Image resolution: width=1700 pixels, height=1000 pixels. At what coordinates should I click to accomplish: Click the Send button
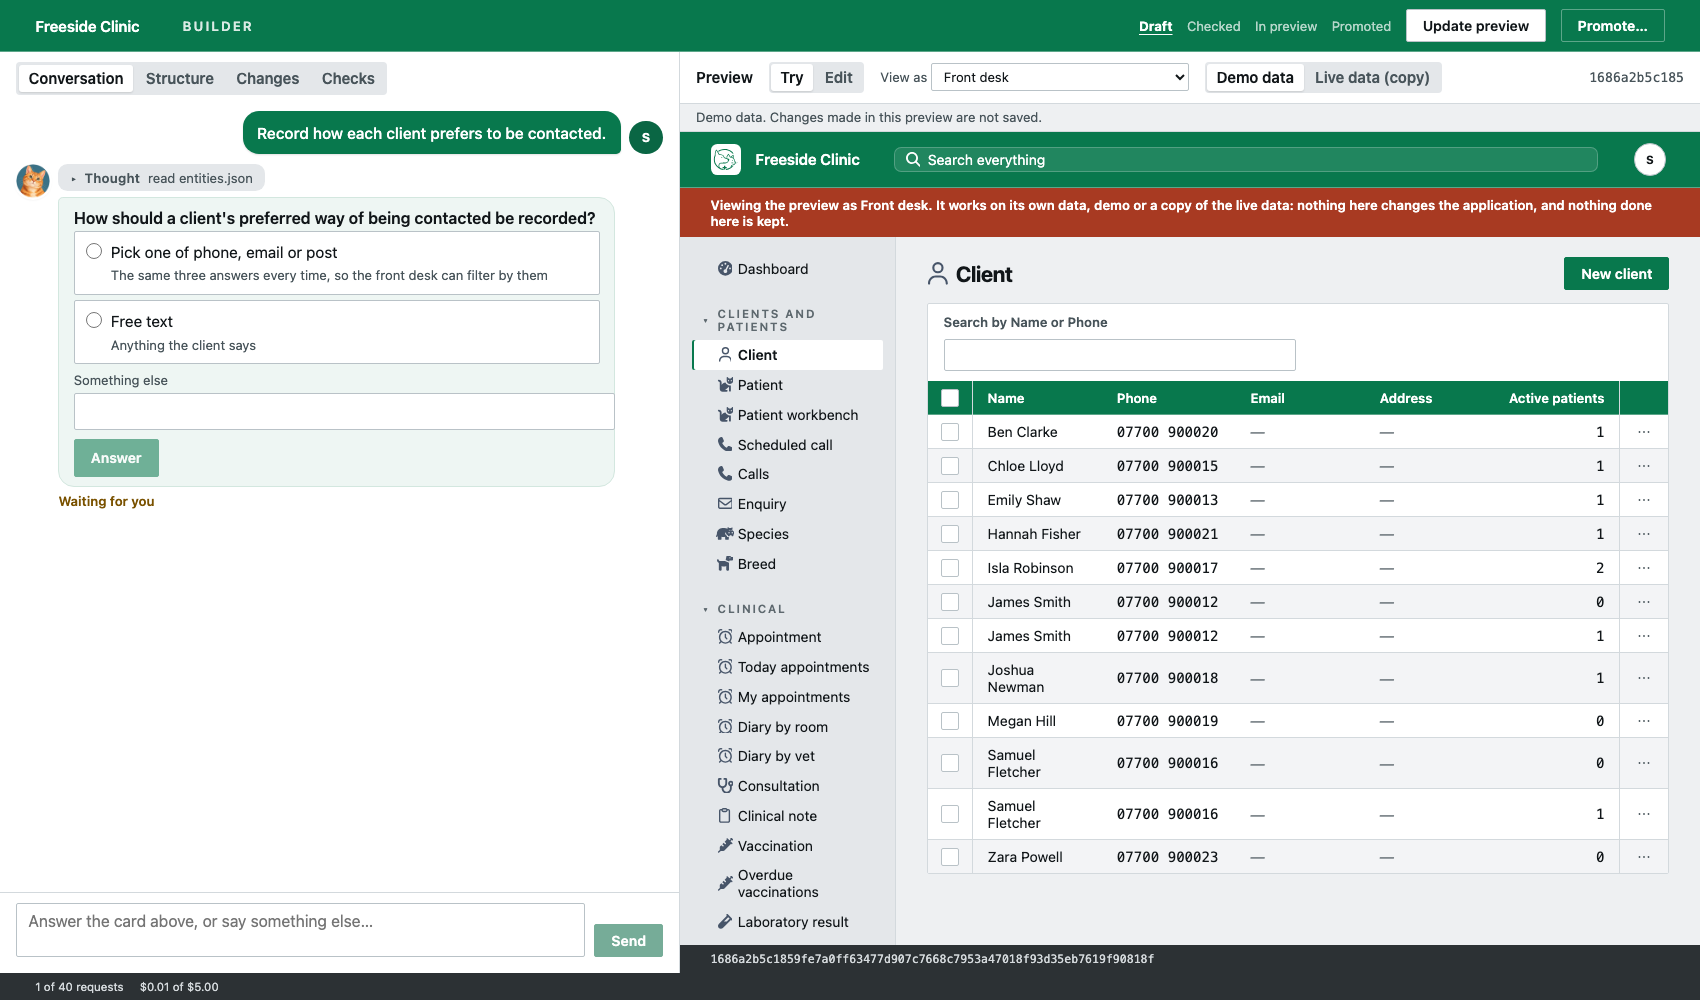628,941
